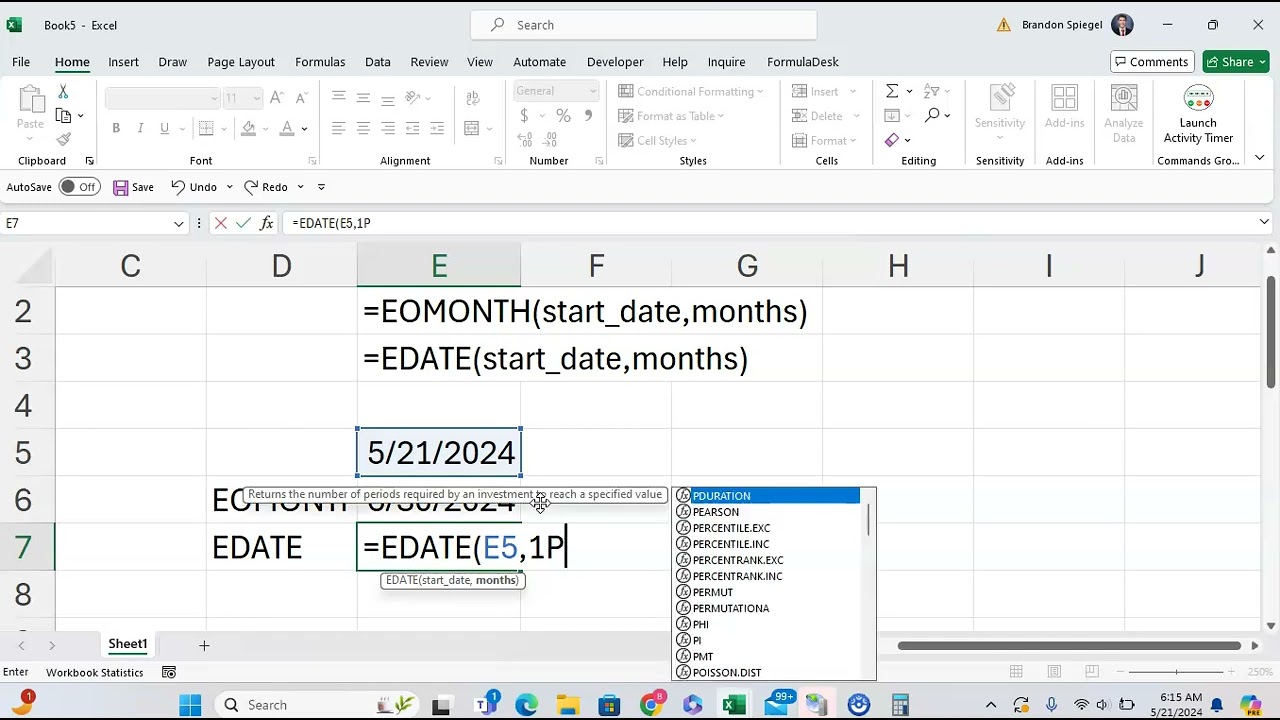Viewport: 1280px width, 720px height.
Task: Open the Comments button
Action: click(1152, 62)
